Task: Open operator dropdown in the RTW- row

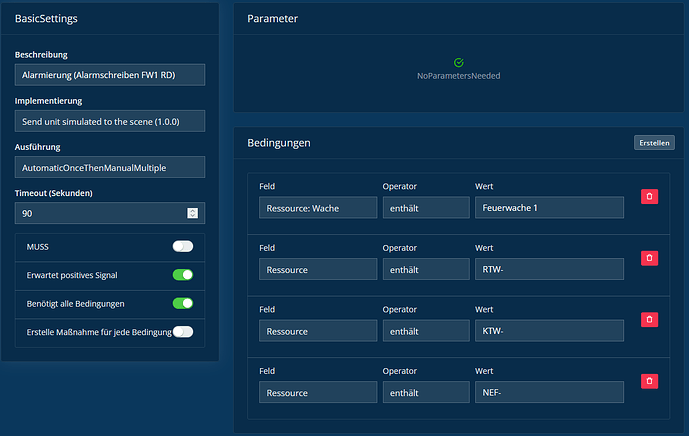Action: tap(426, 269)
